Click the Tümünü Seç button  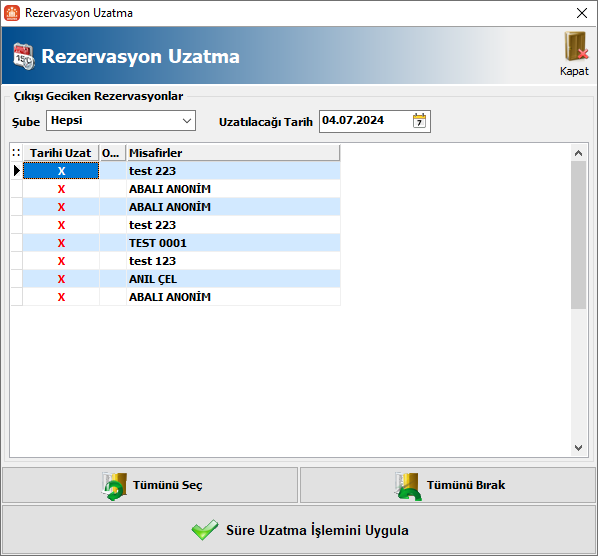click(150, 485)
